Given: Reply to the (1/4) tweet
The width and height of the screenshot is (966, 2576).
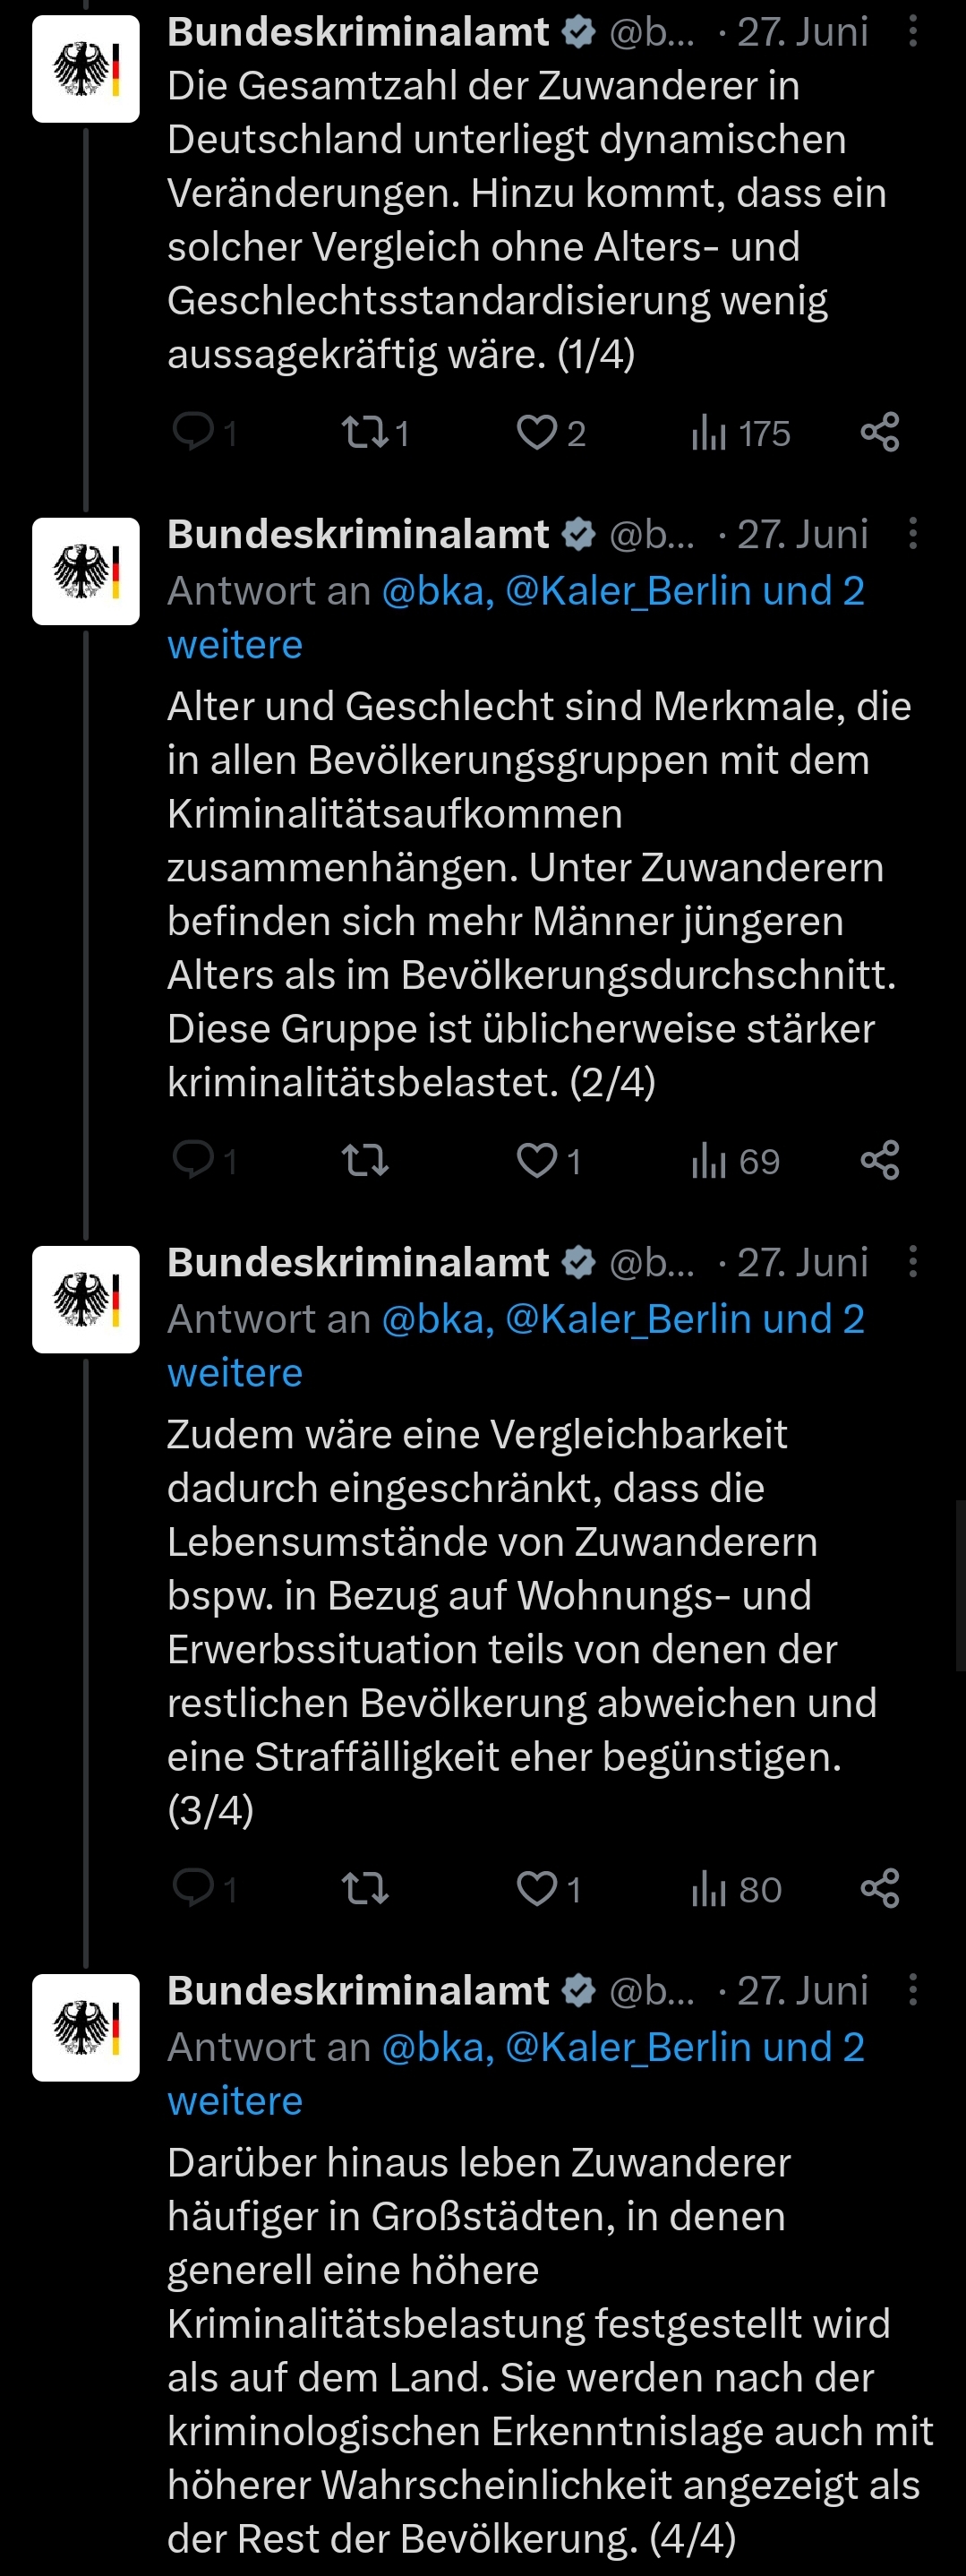Looking at the screenshot, I should point(204,432).
